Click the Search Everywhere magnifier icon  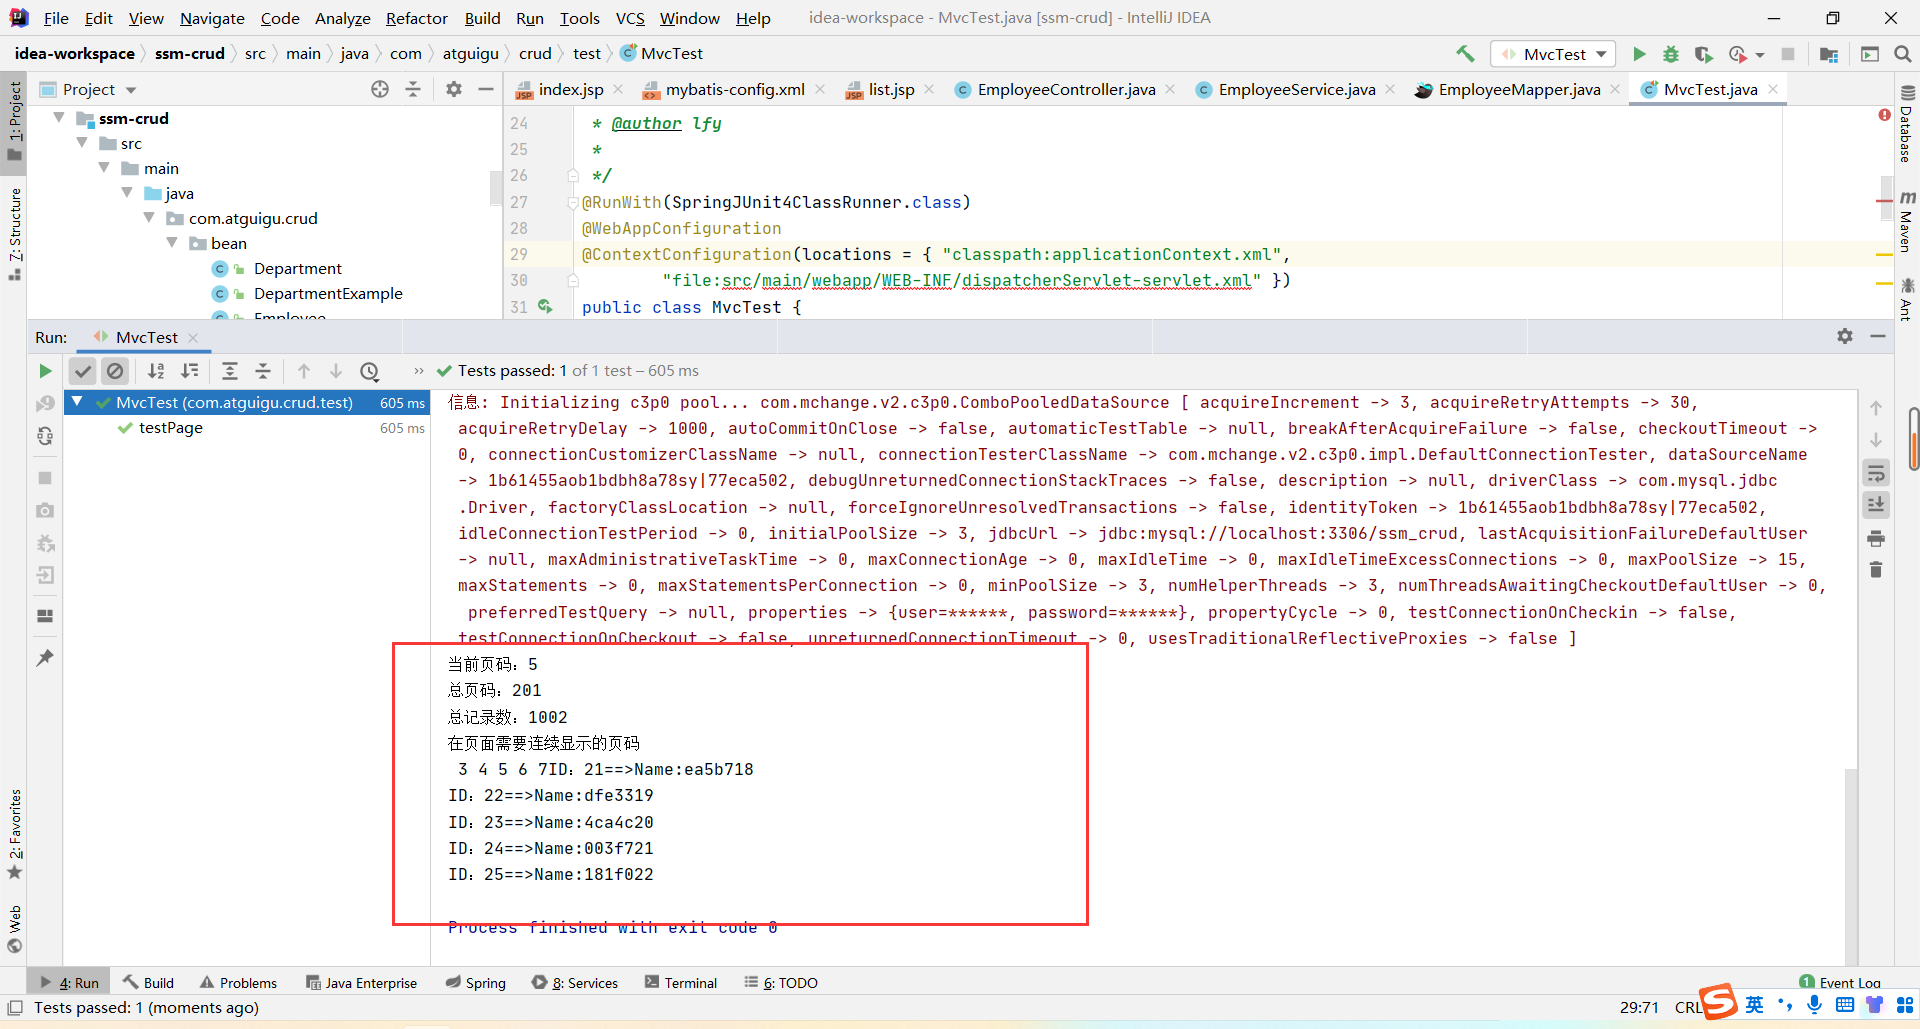coord(1903,54)
